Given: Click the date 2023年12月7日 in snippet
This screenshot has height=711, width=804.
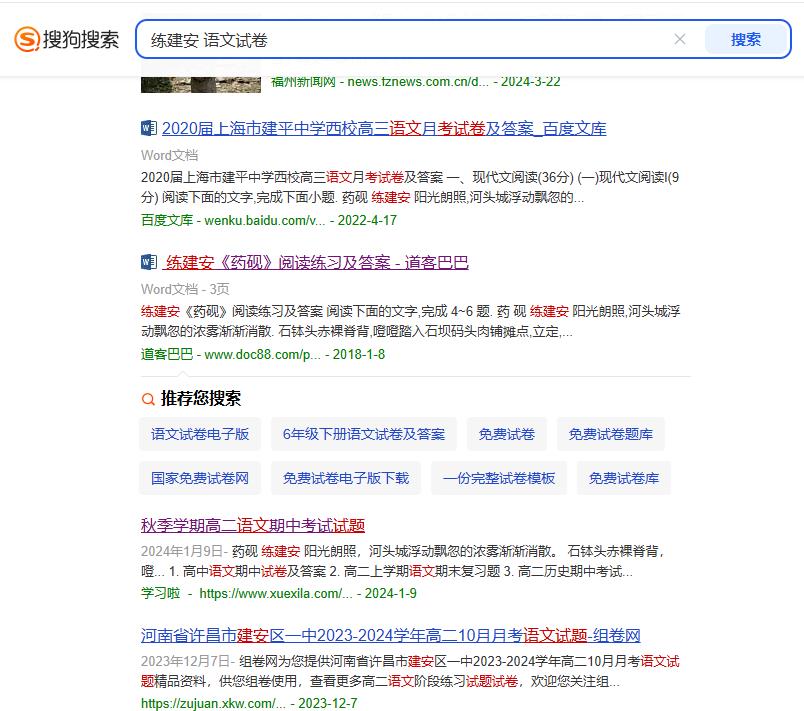Looking at the screenshot, I should (x=186, y=661).
